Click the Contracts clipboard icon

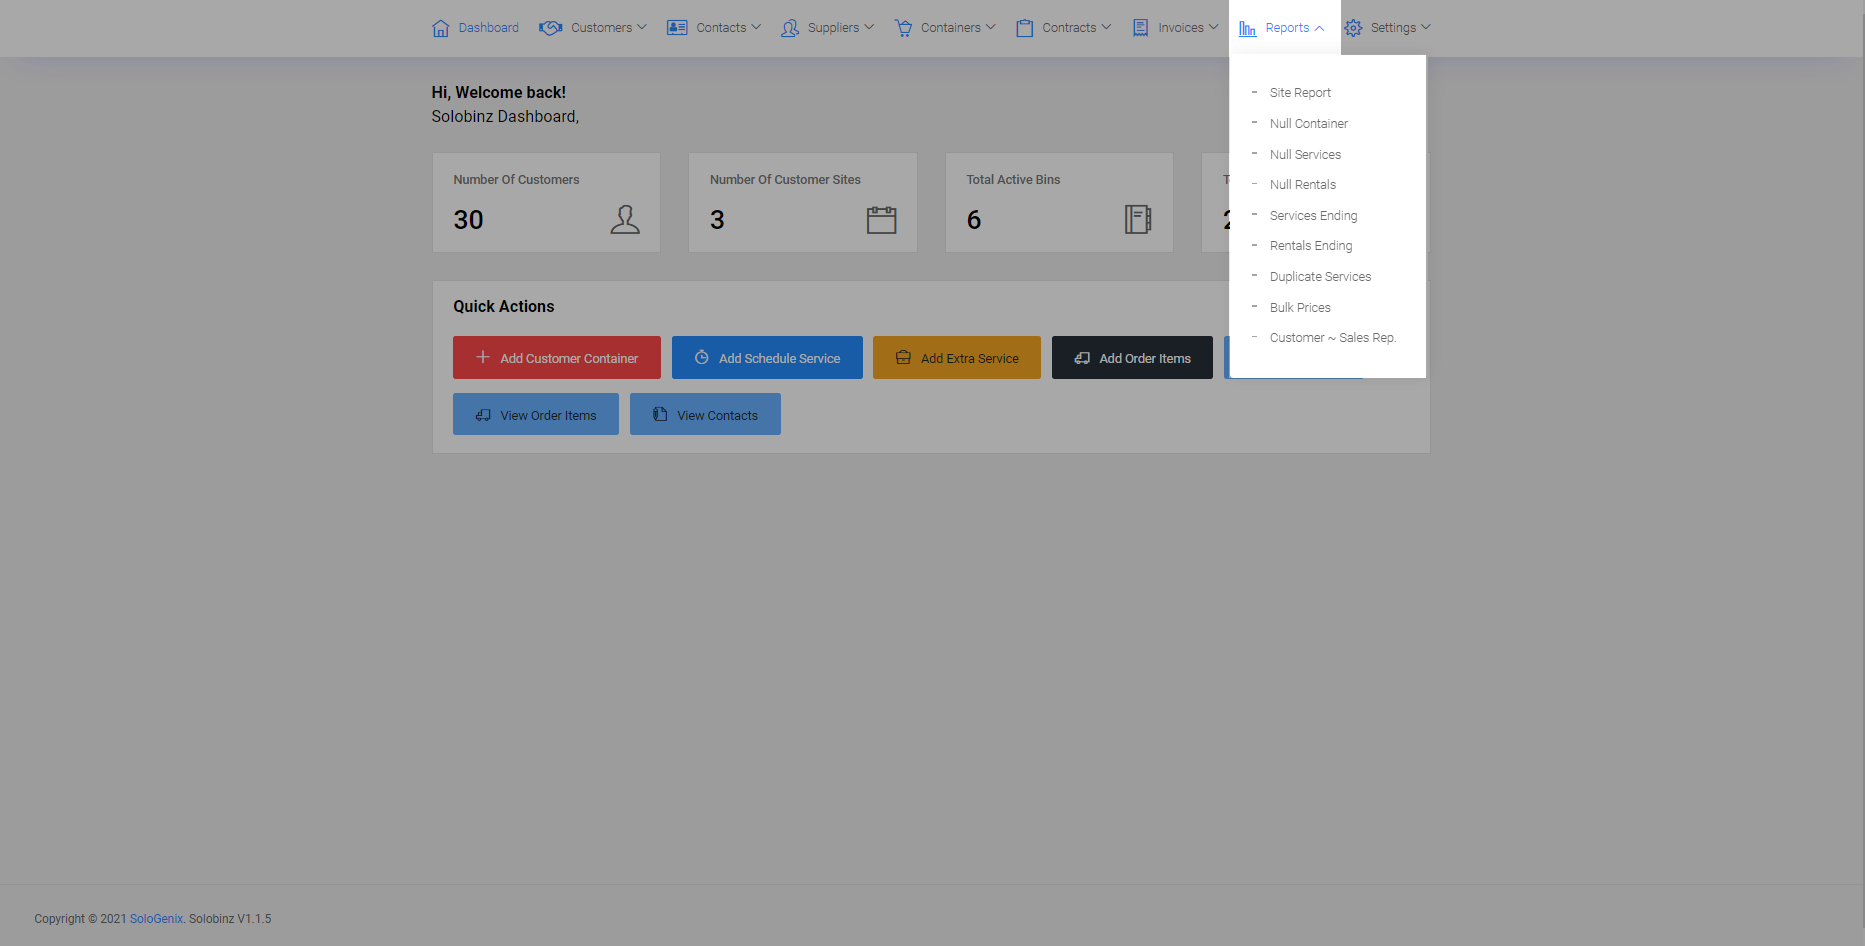(1025, 28)
